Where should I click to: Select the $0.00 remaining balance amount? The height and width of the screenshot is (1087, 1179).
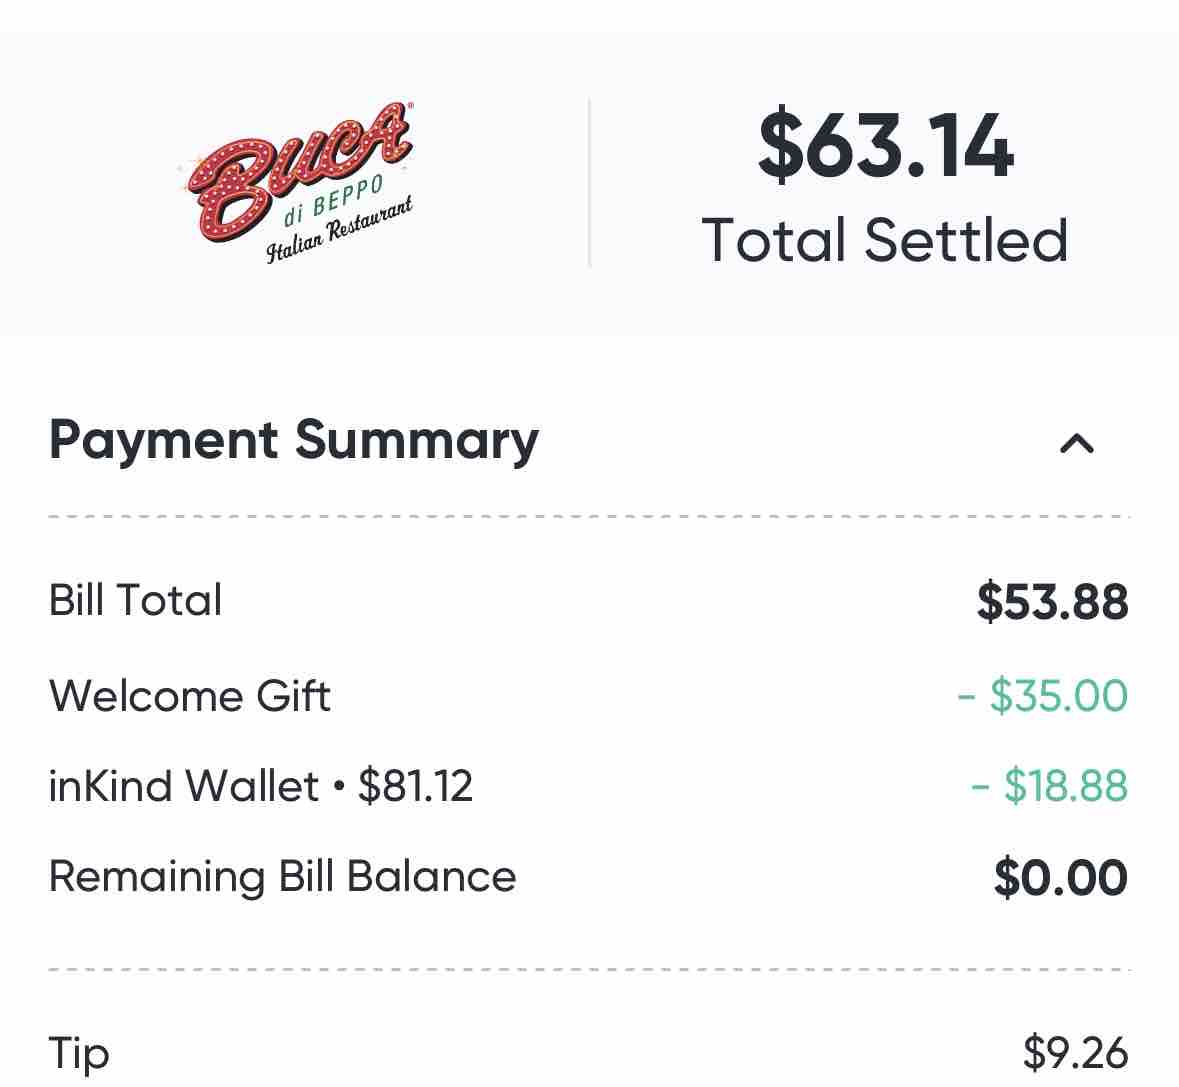(x=1060, y=878)
